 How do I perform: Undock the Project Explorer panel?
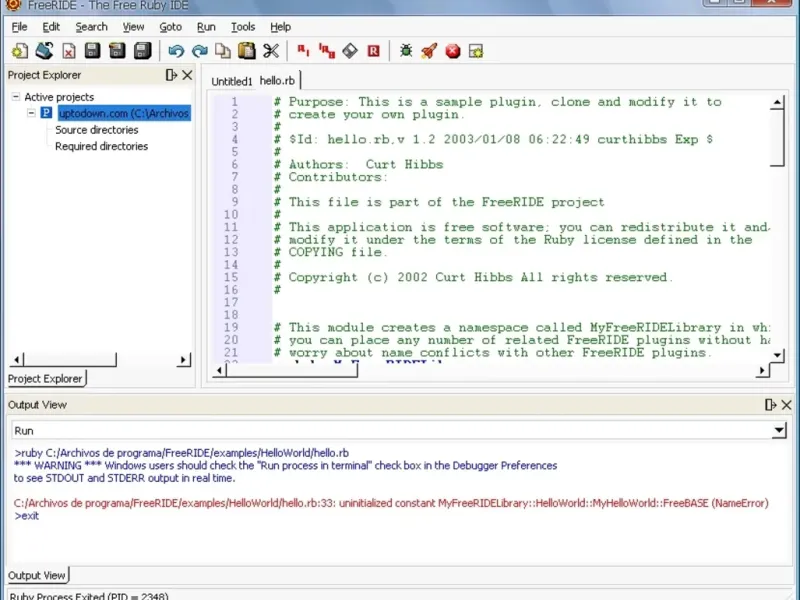coord(171,75)
